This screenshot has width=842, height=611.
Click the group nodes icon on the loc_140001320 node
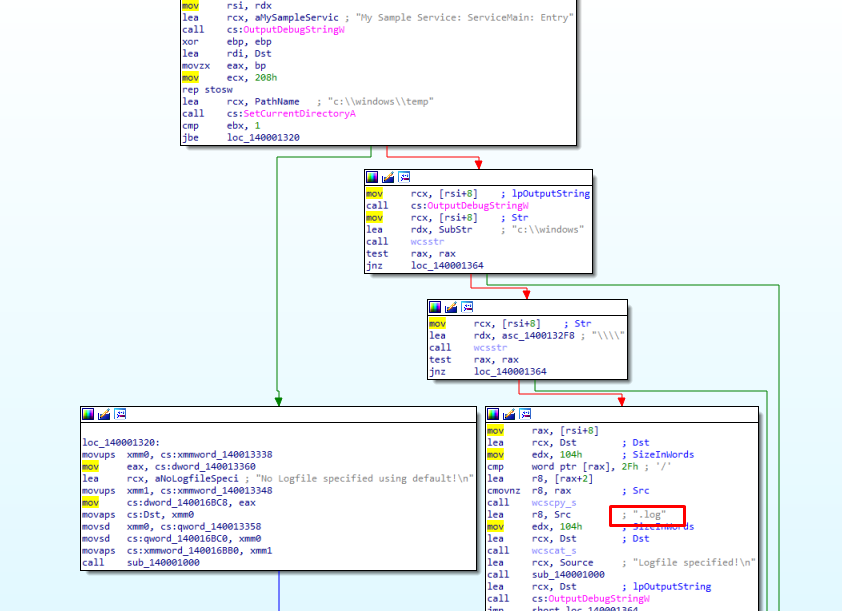pos(119,413)
